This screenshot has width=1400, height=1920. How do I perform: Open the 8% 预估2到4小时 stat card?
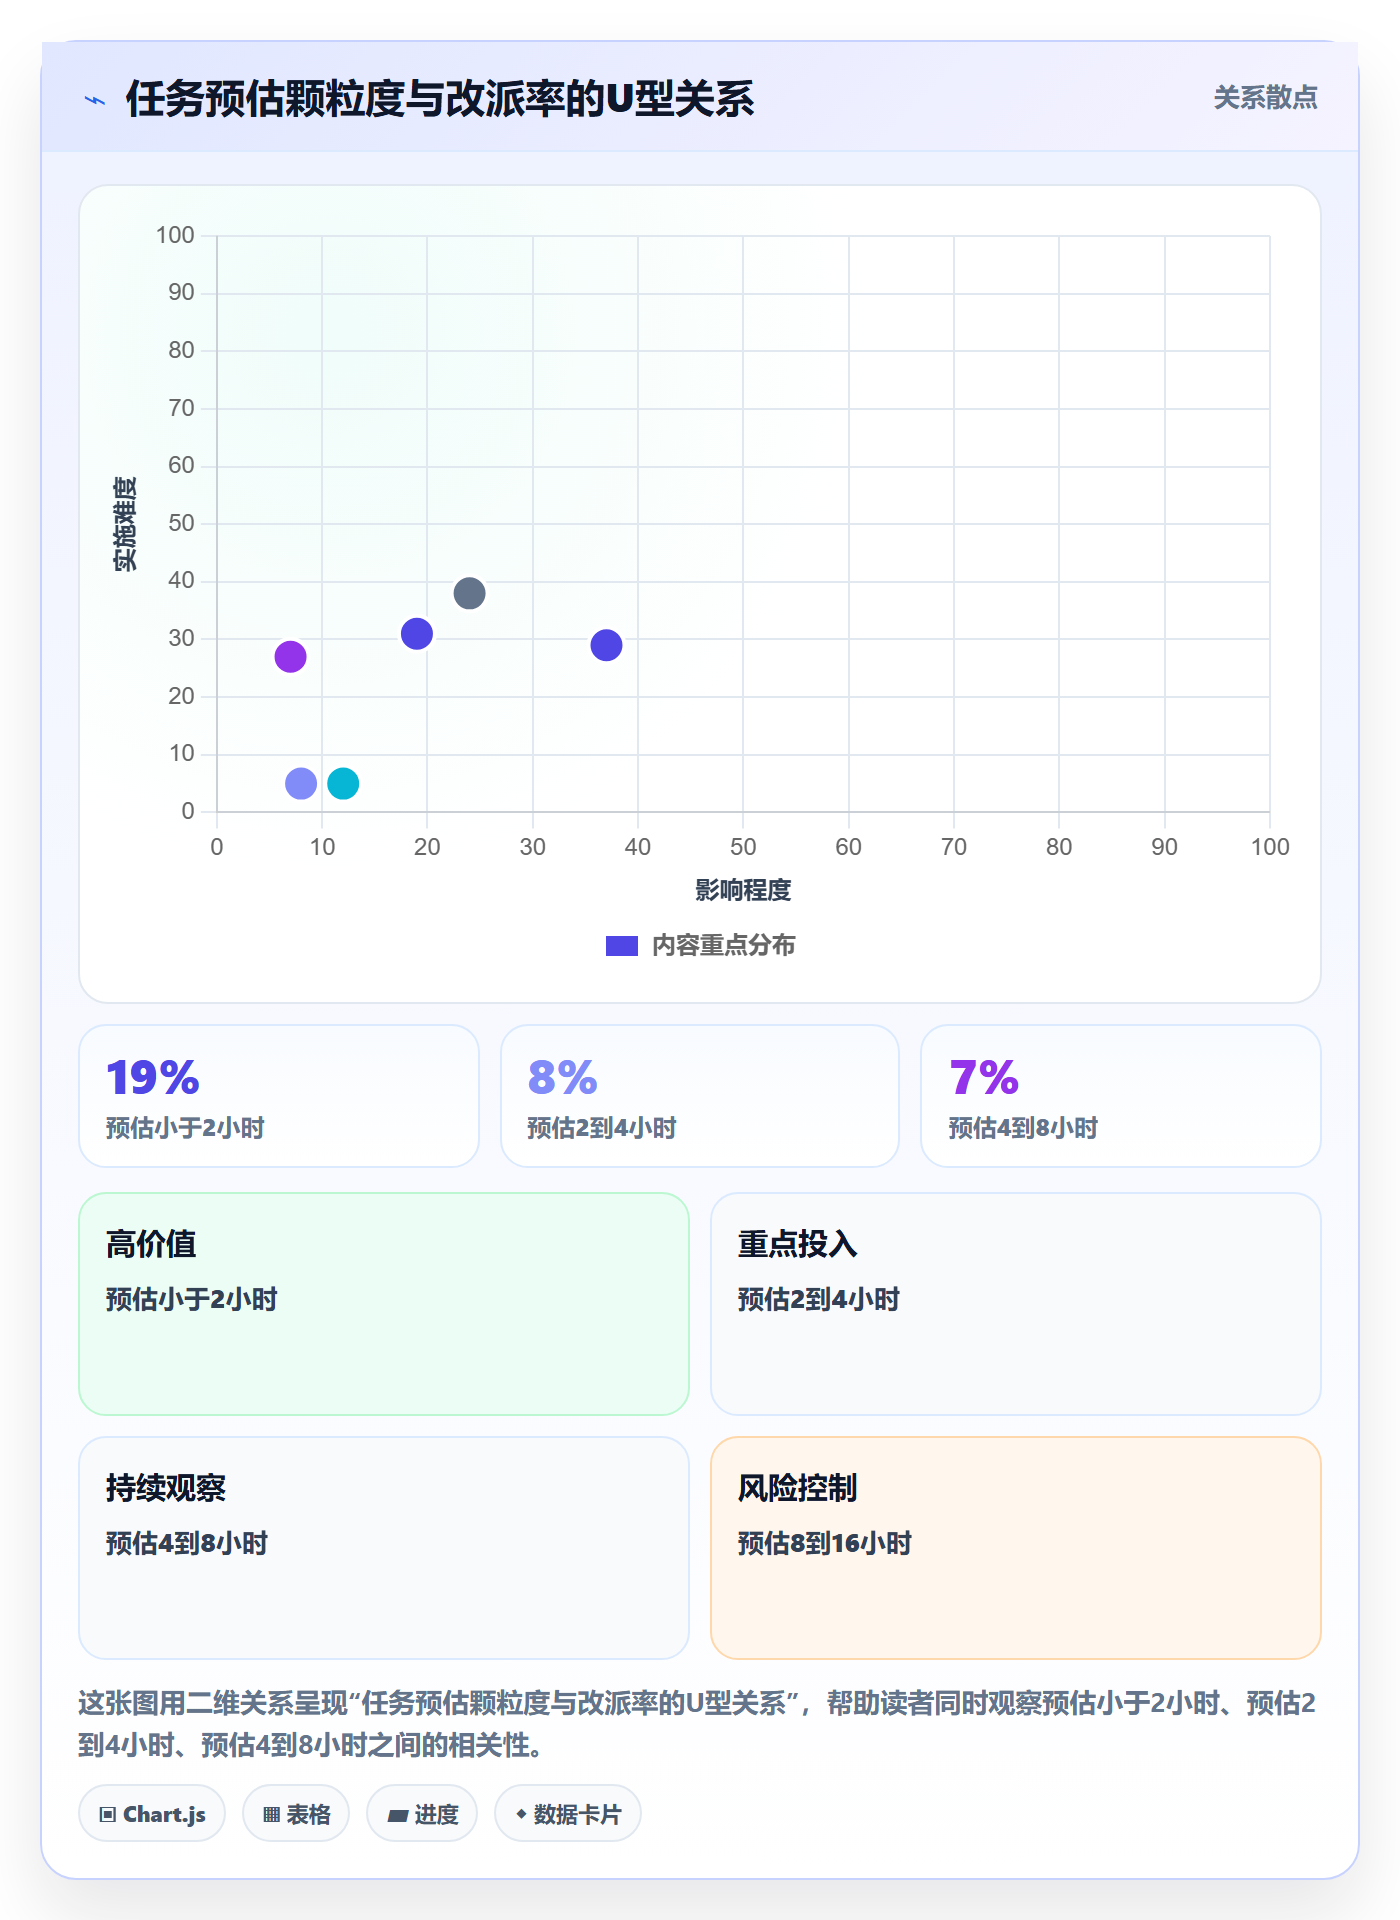700,1096
